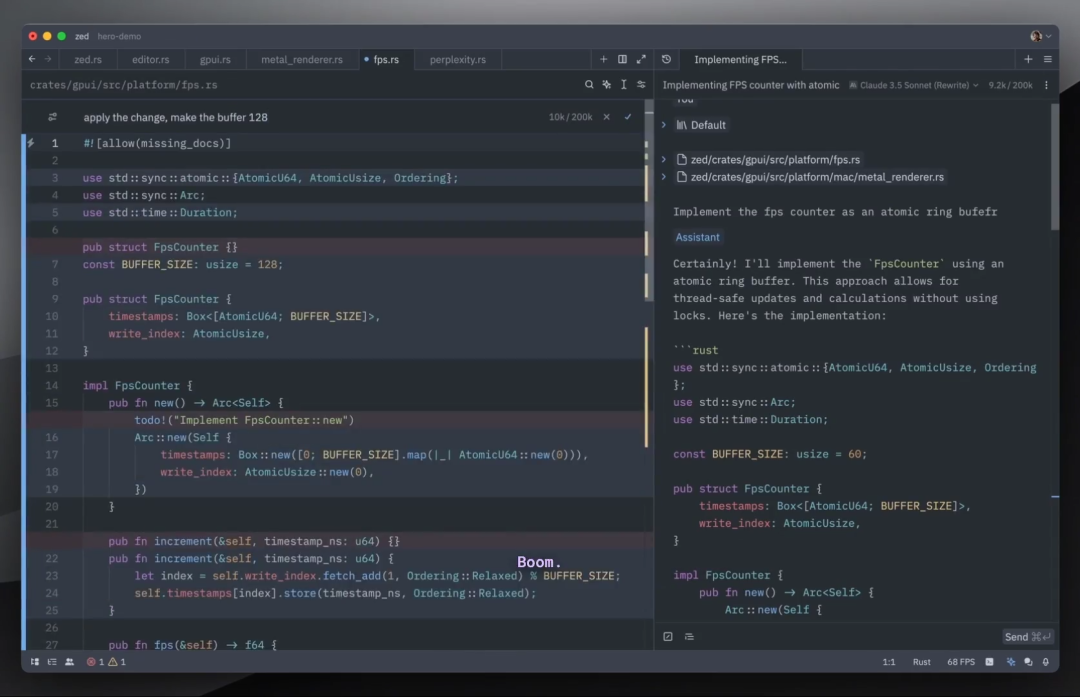The image size is (1080, 697).
Task: Click the quote selection icon below assistant
Action: [667, 636]
